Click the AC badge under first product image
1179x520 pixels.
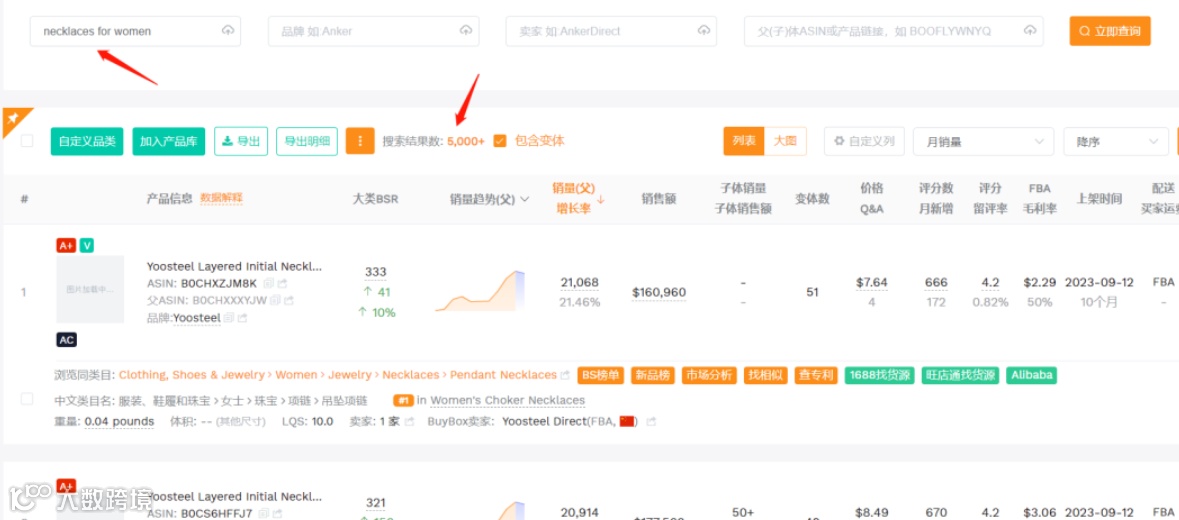(67, 340)
